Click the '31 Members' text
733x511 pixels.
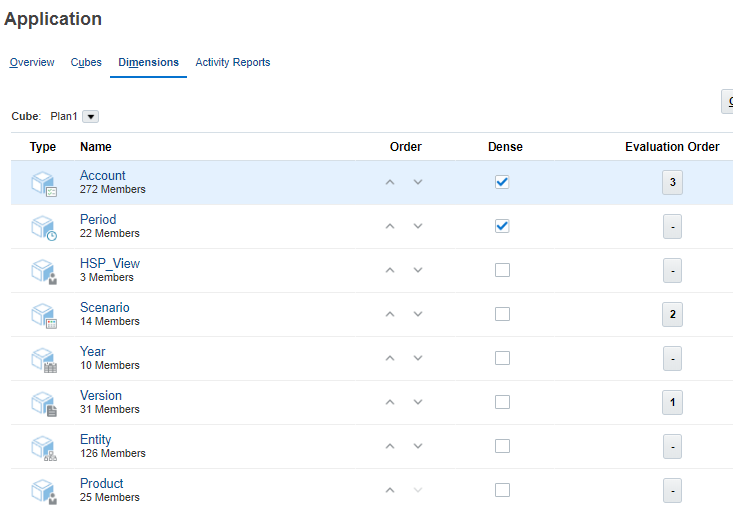[x=110, y=409]
